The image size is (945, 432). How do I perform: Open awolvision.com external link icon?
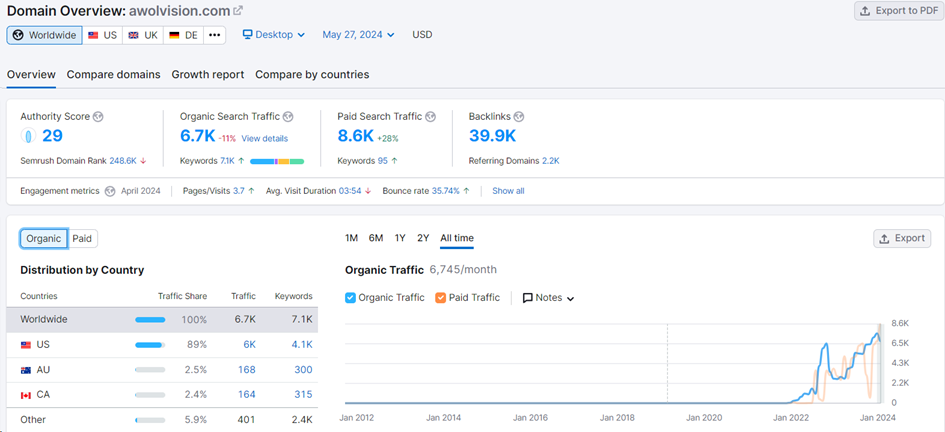click(x=237, y=11)
